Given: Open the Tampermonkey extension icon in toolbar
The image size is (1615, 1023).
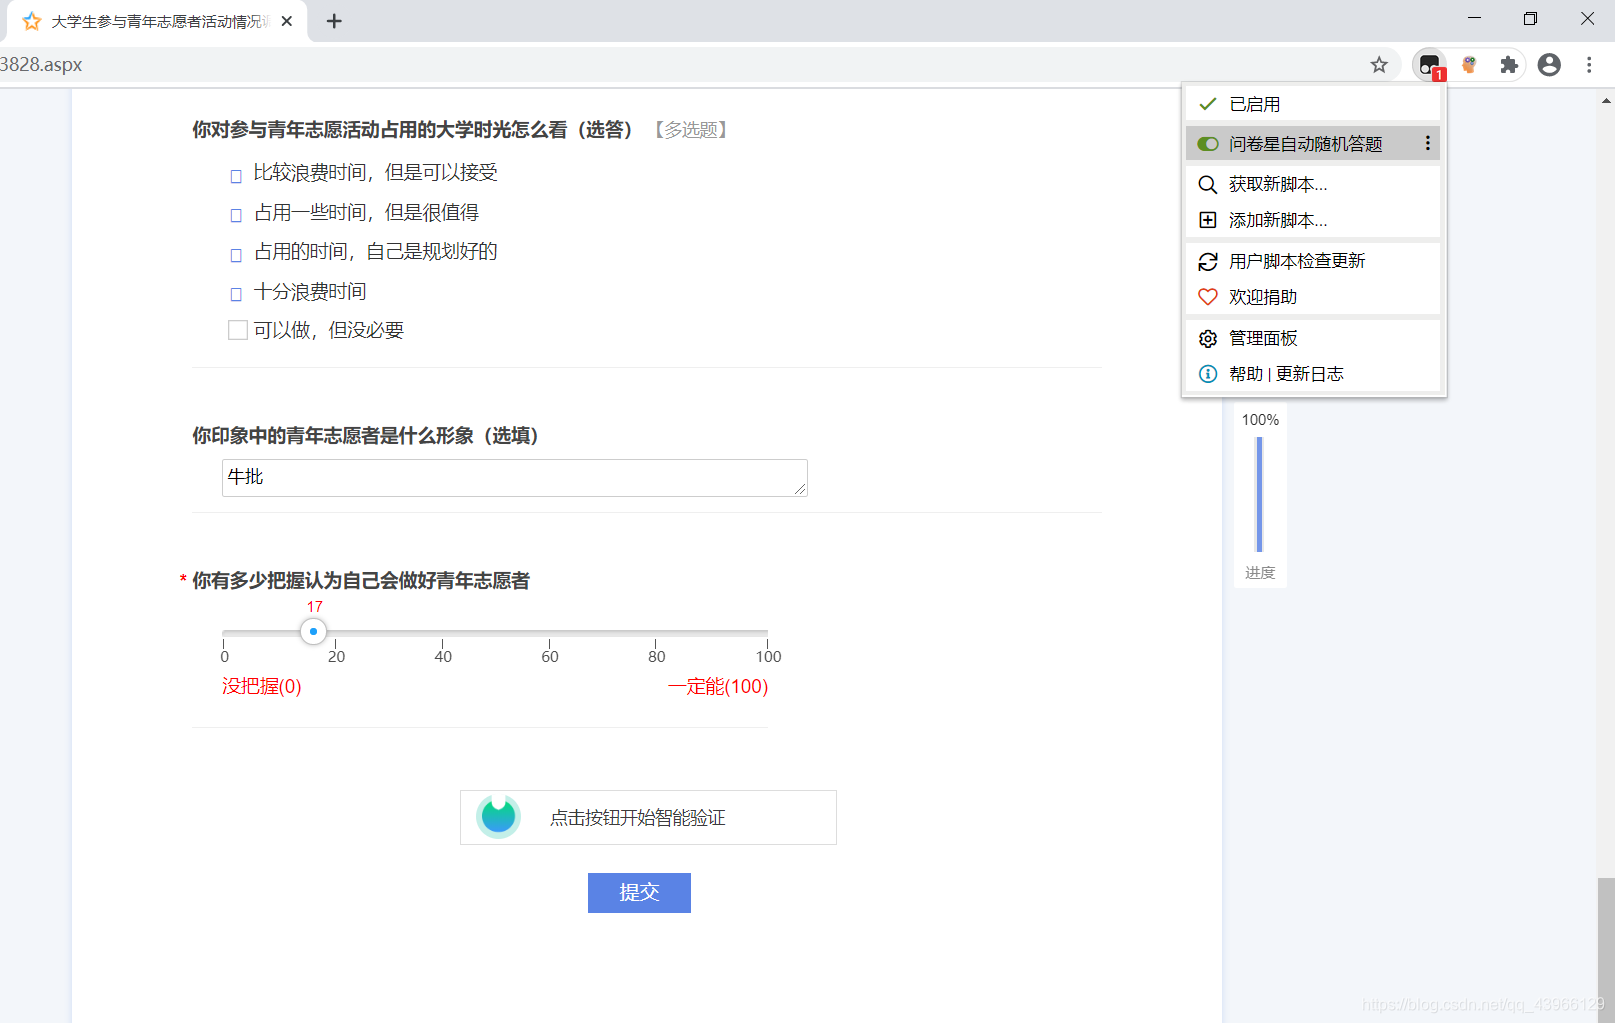Looking at the screenshot, I should [x=1428, y=64].
